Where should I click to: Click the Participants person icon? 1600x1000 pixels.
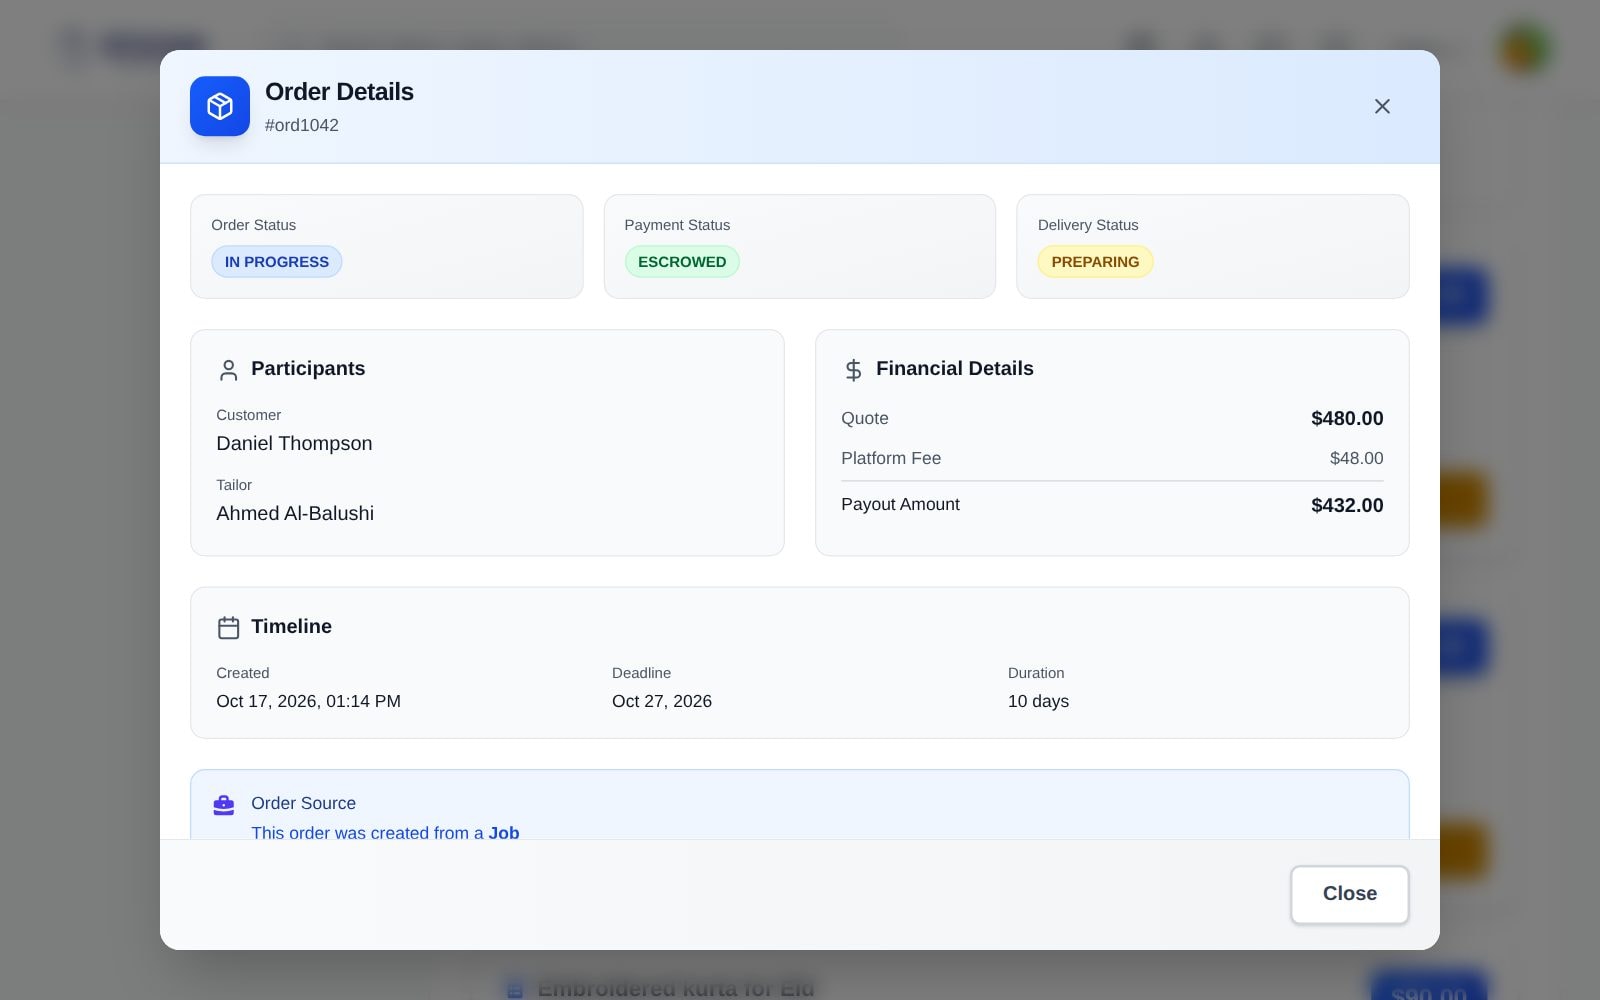click(x=228, y=370)
